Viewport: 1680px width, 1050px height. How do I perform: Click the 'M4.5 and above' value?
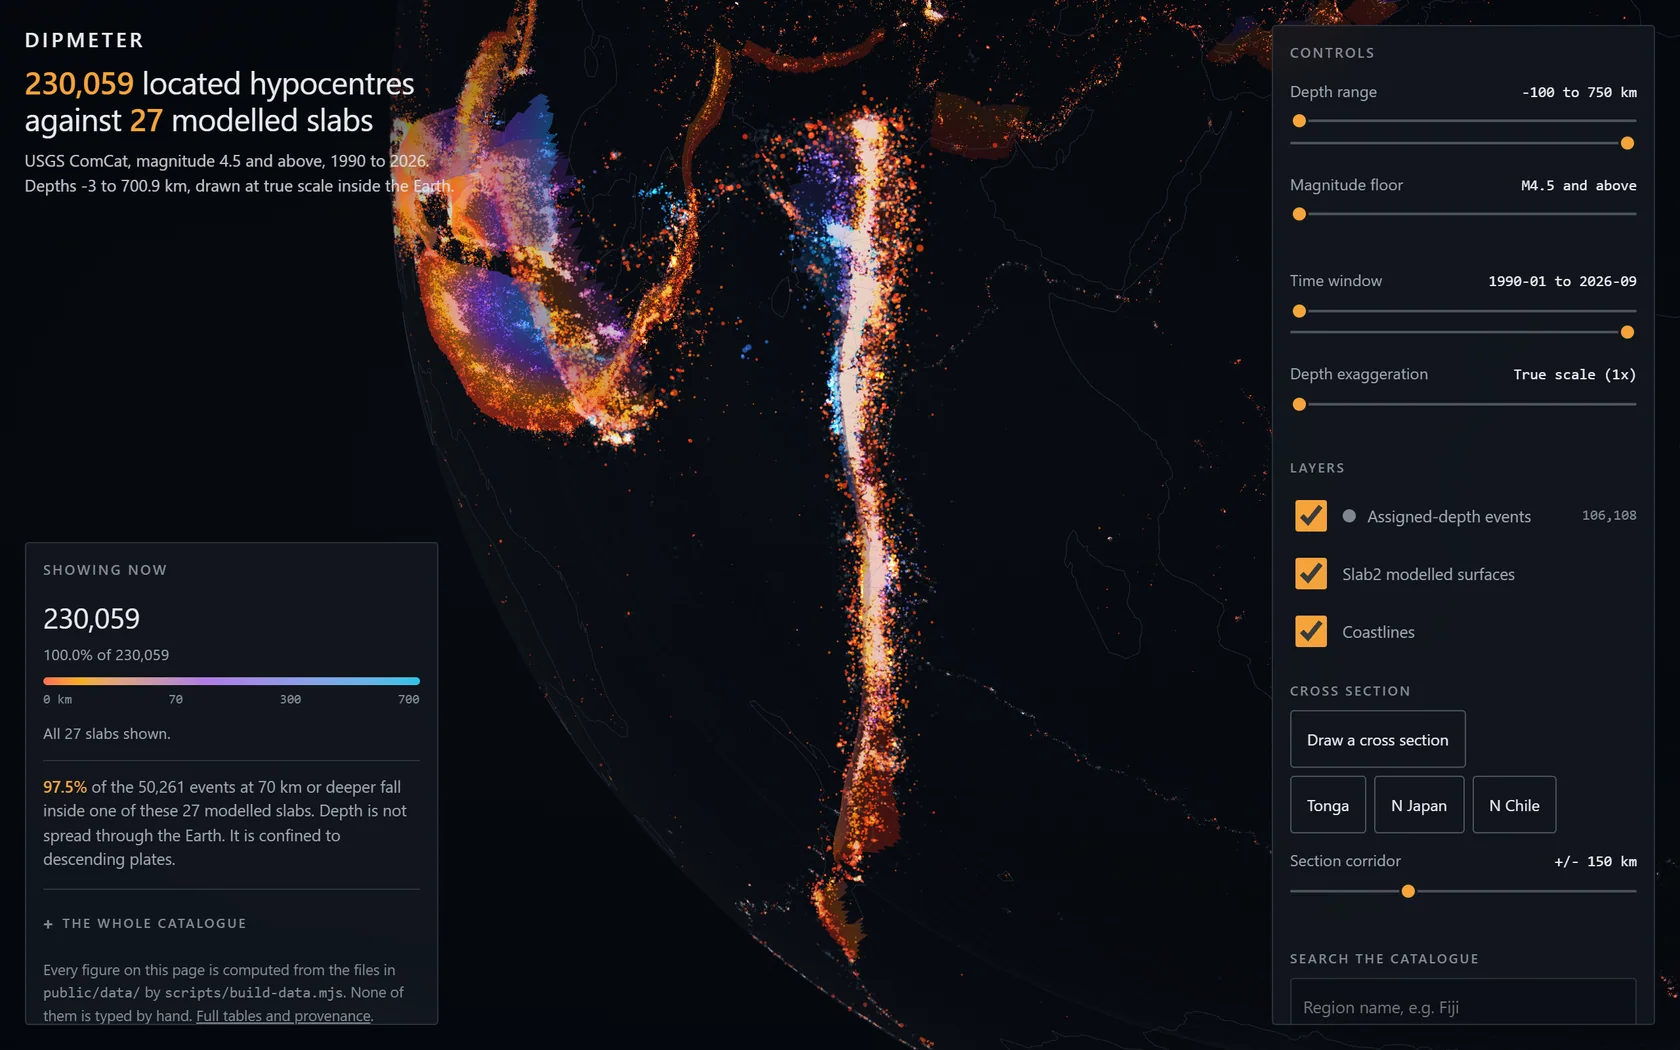(x=1578, y=185)
